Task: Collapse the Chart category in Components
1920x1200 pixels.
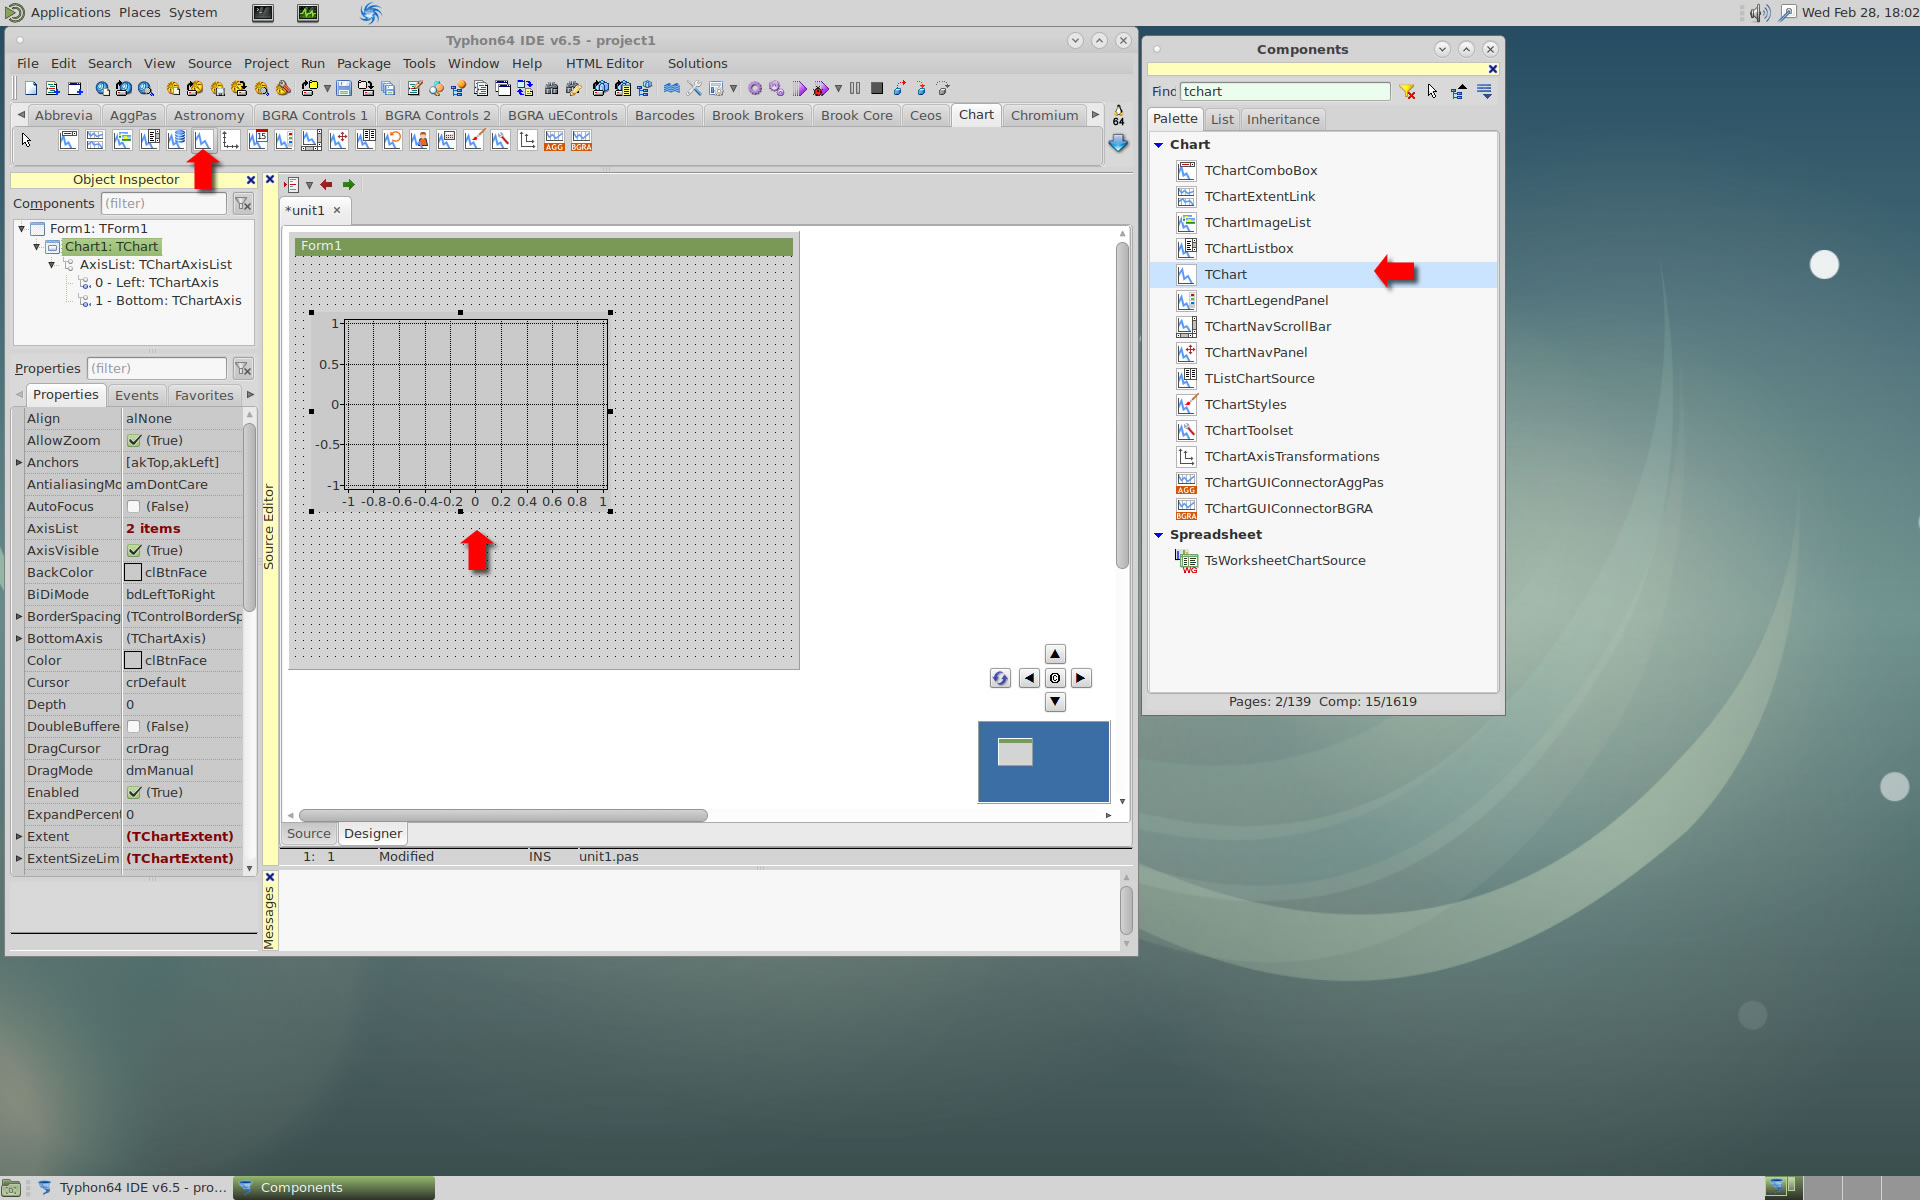Action: coord(1159,145)
